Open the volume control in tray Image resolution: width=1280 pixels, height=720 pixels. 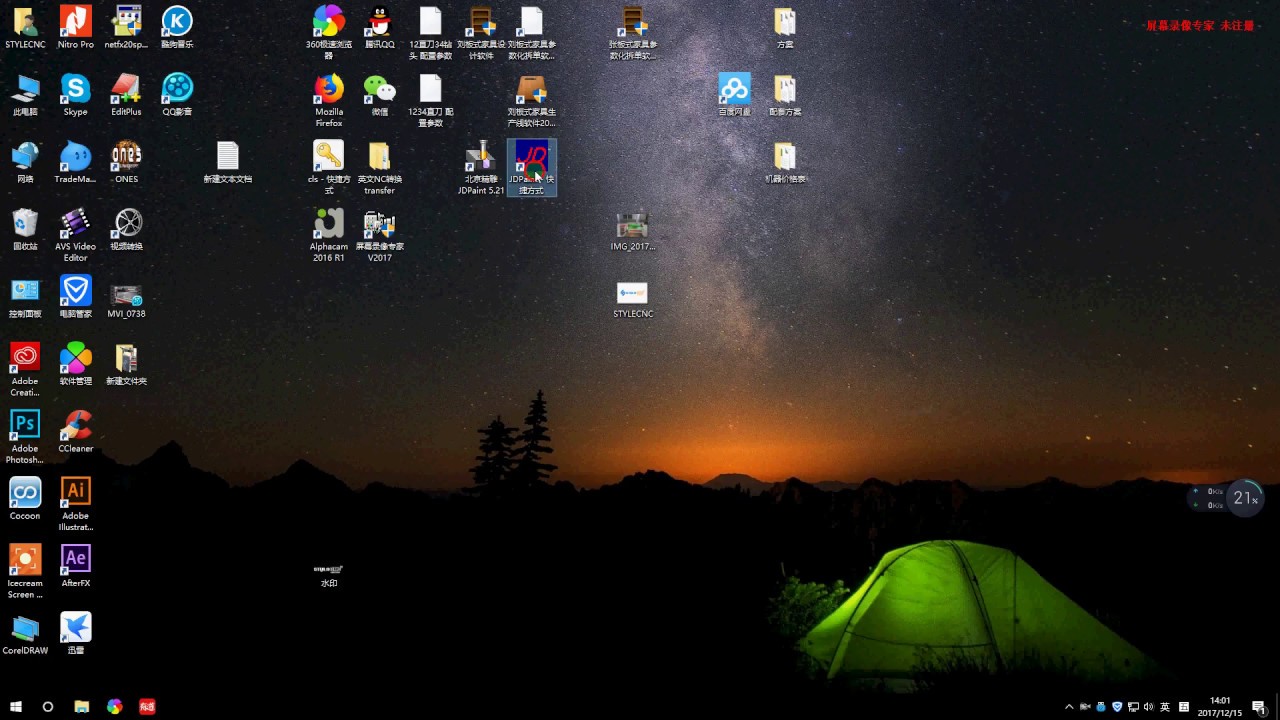point(1148,707)
